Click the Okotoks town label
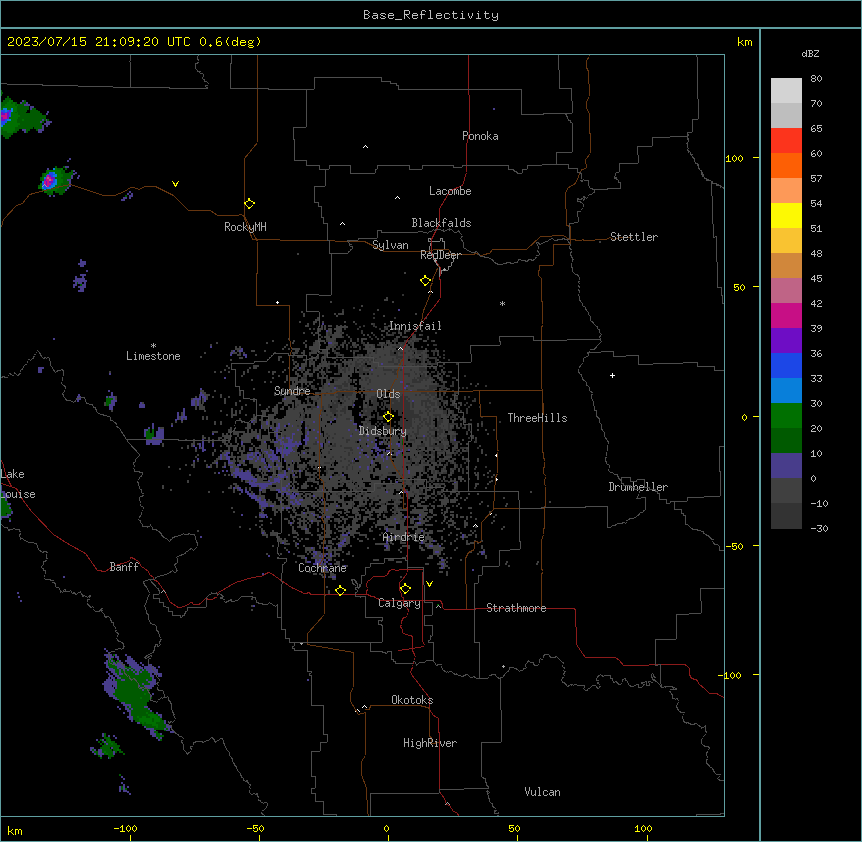 pyautogui.click(x=412, y=700)
